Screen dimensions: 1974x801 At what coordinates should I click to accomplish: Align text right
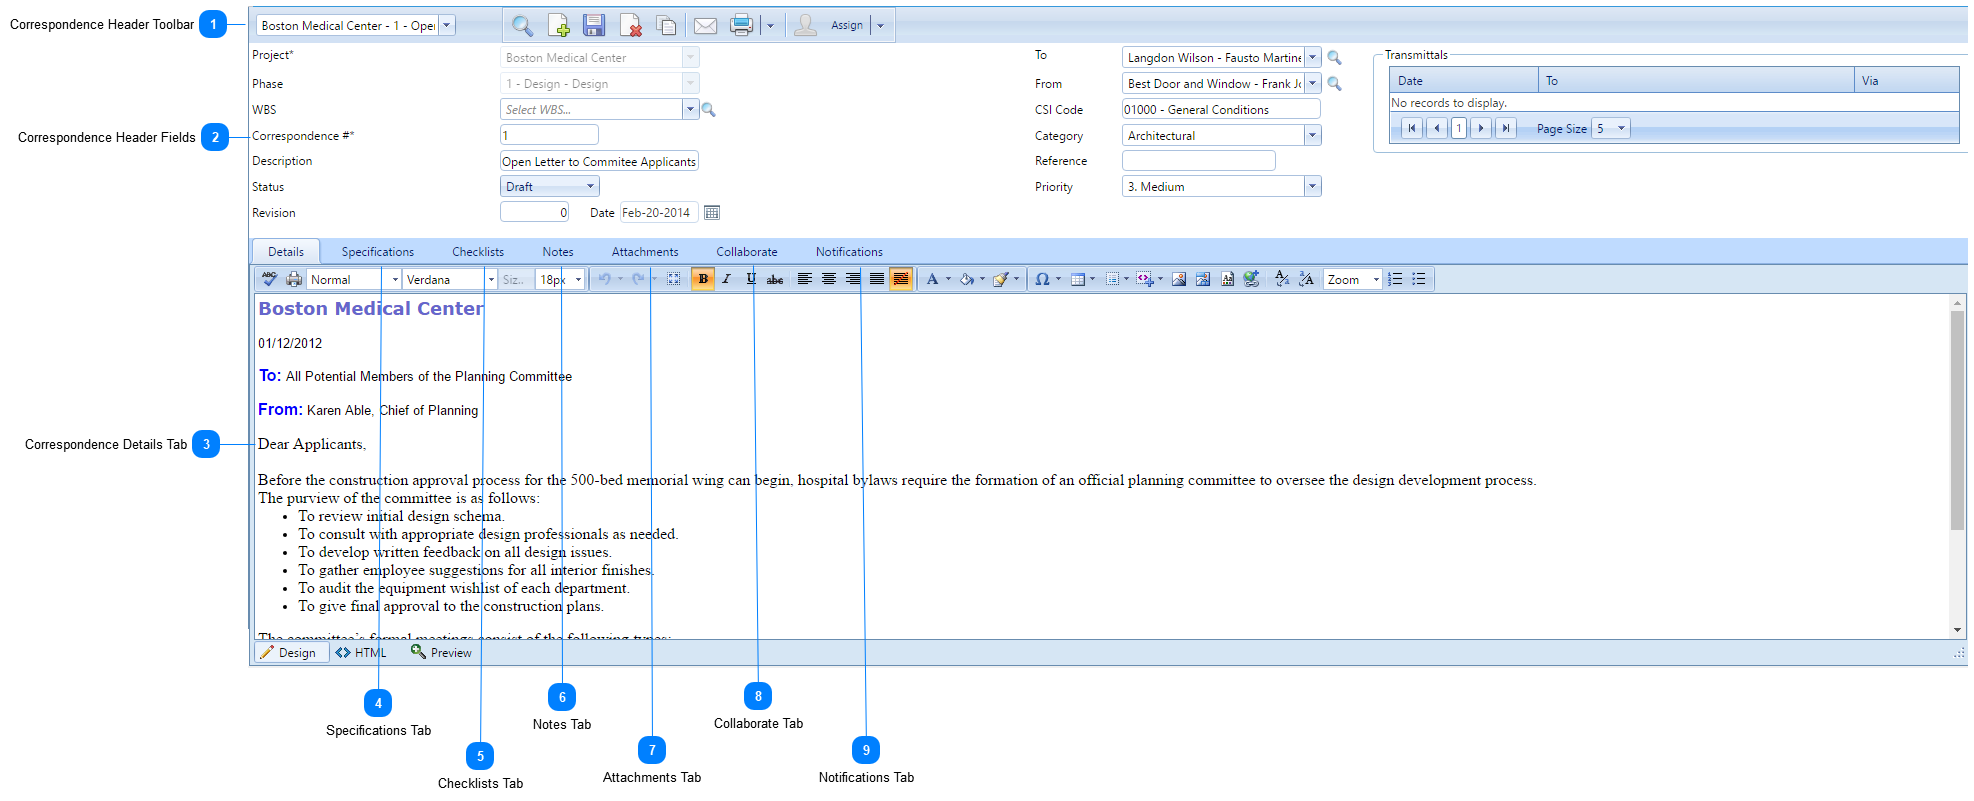click(x=853, y=279)
